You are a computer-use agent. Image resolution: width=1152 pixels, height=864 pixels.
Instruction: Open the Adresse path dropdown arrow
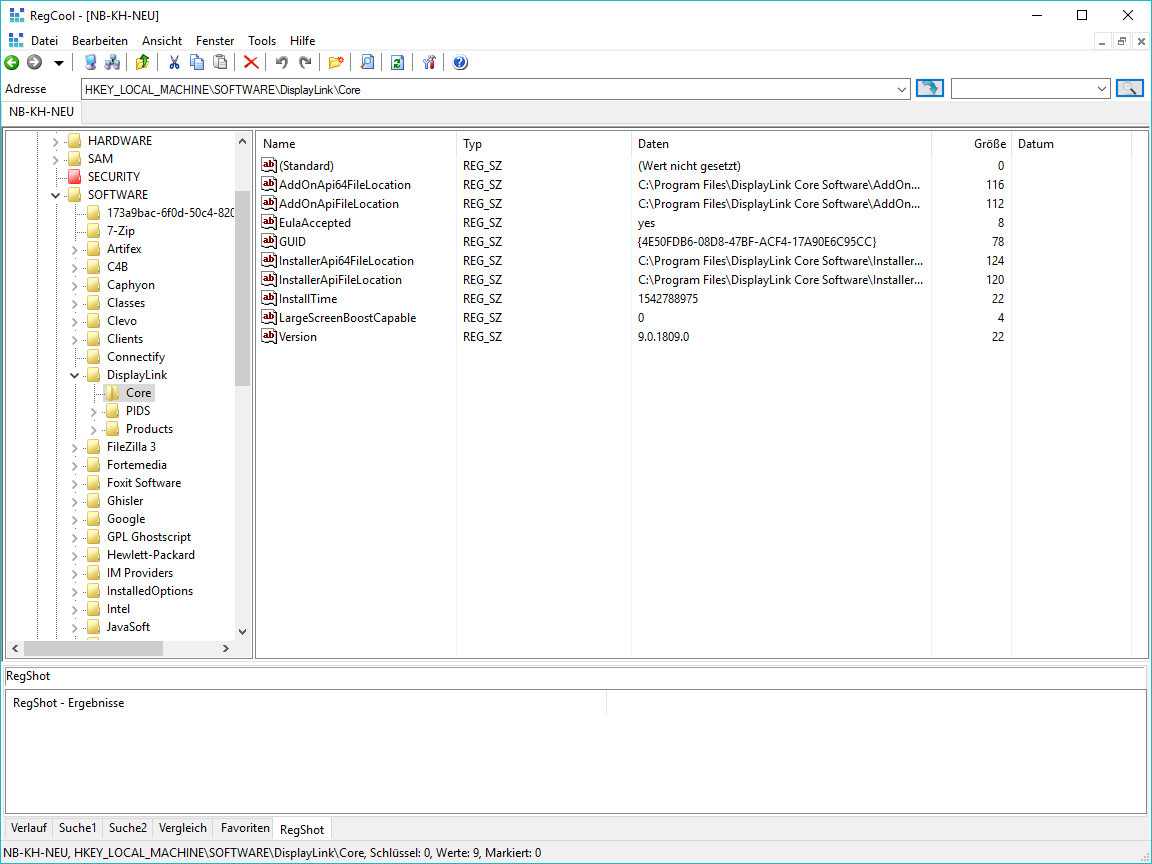point(901,90)
